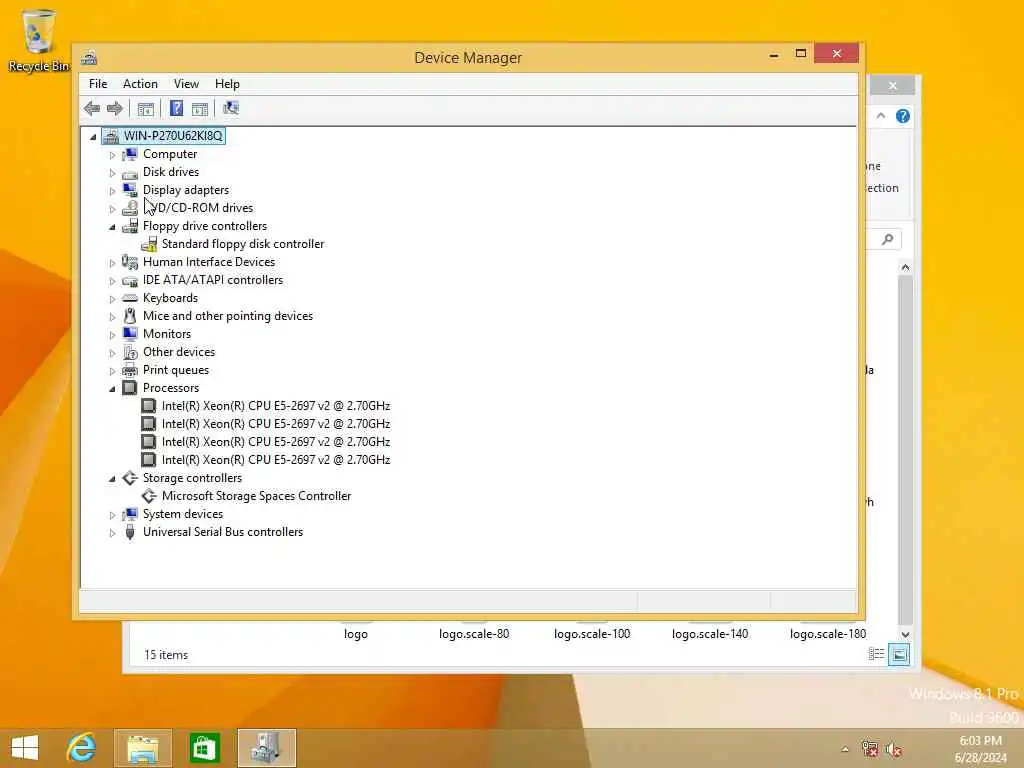Select the Print queues label

coord(176,370)
